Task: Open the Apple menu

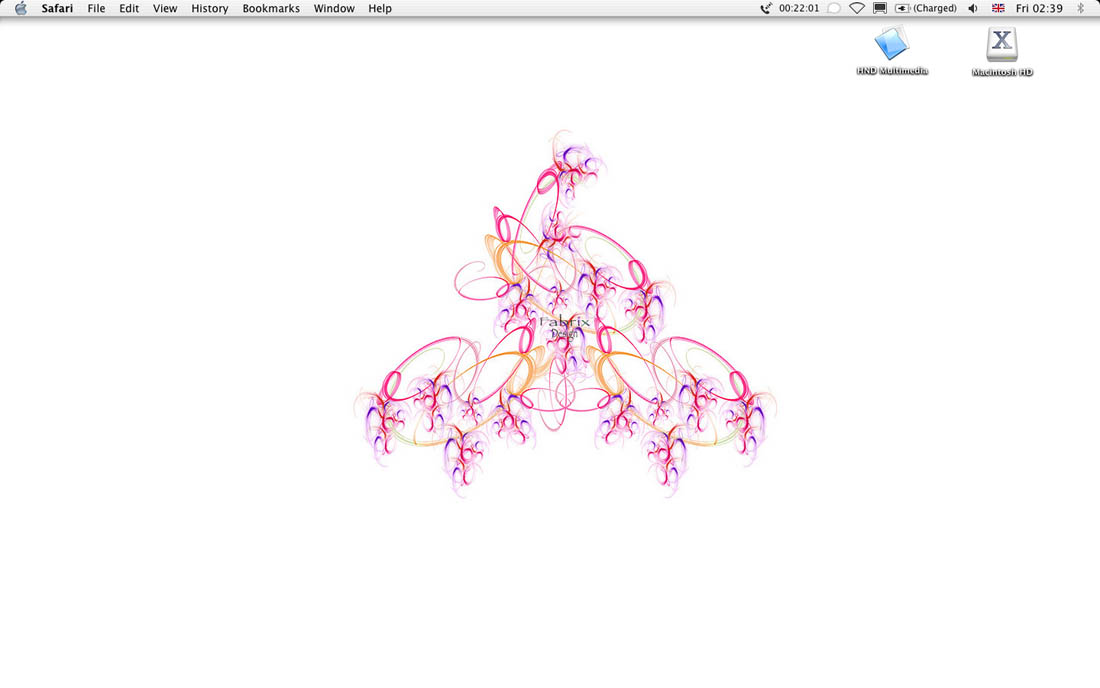Action: tap(21, 8)
